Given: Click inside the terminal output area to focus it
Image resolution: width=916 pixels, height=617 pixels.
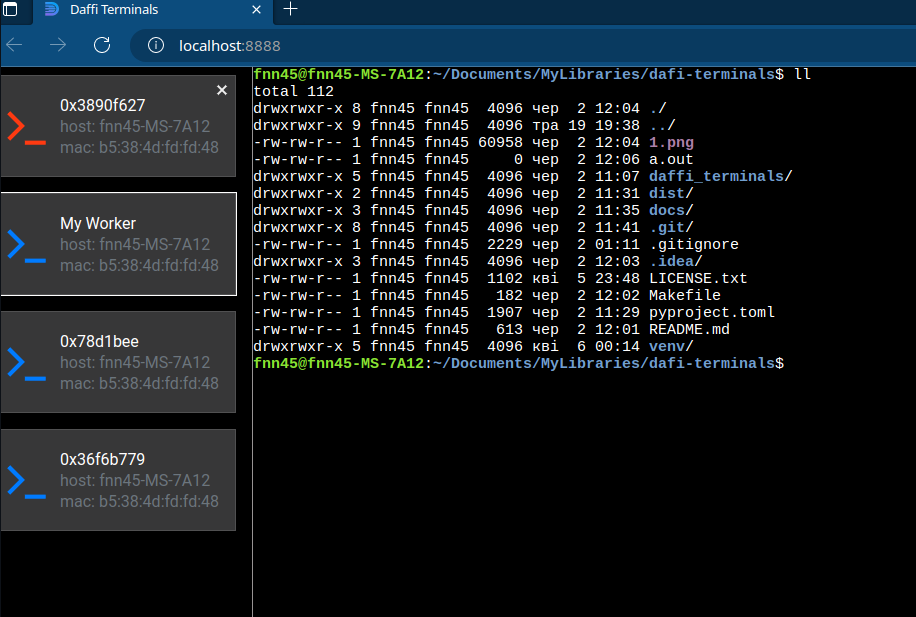Looking at the screenshot, I should coord(580,480).
